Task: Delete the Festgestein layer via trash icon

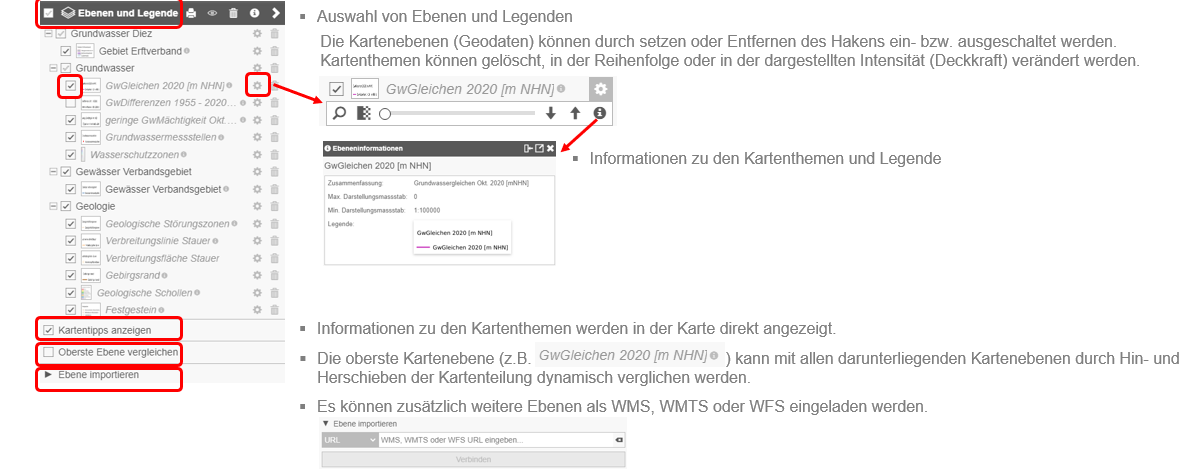Action: click(x=275, y=310)
